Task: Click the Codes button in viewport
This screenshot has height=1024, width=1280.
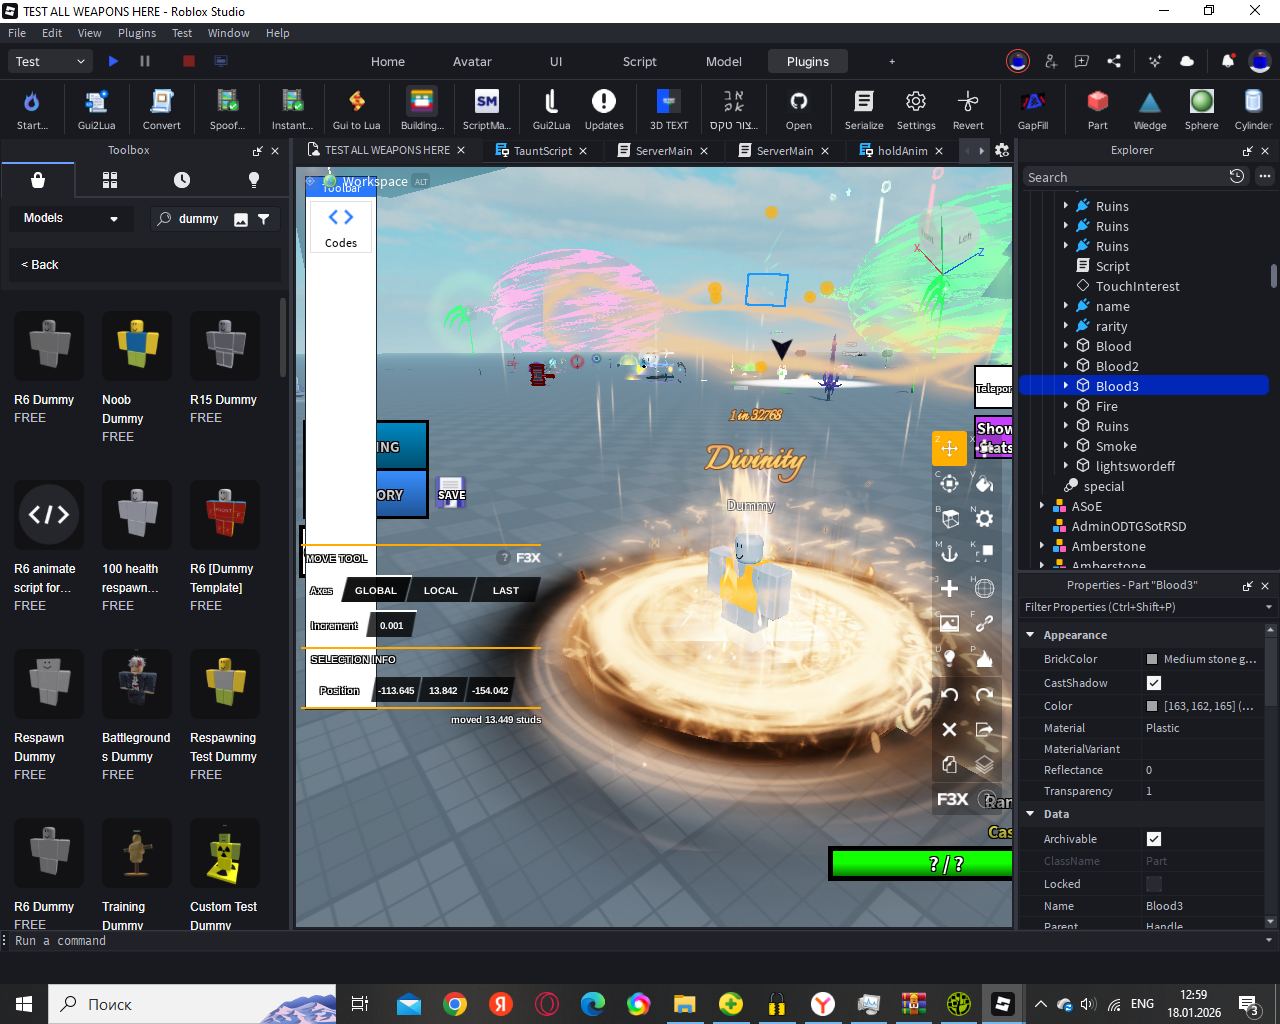Action: [341, 227]
